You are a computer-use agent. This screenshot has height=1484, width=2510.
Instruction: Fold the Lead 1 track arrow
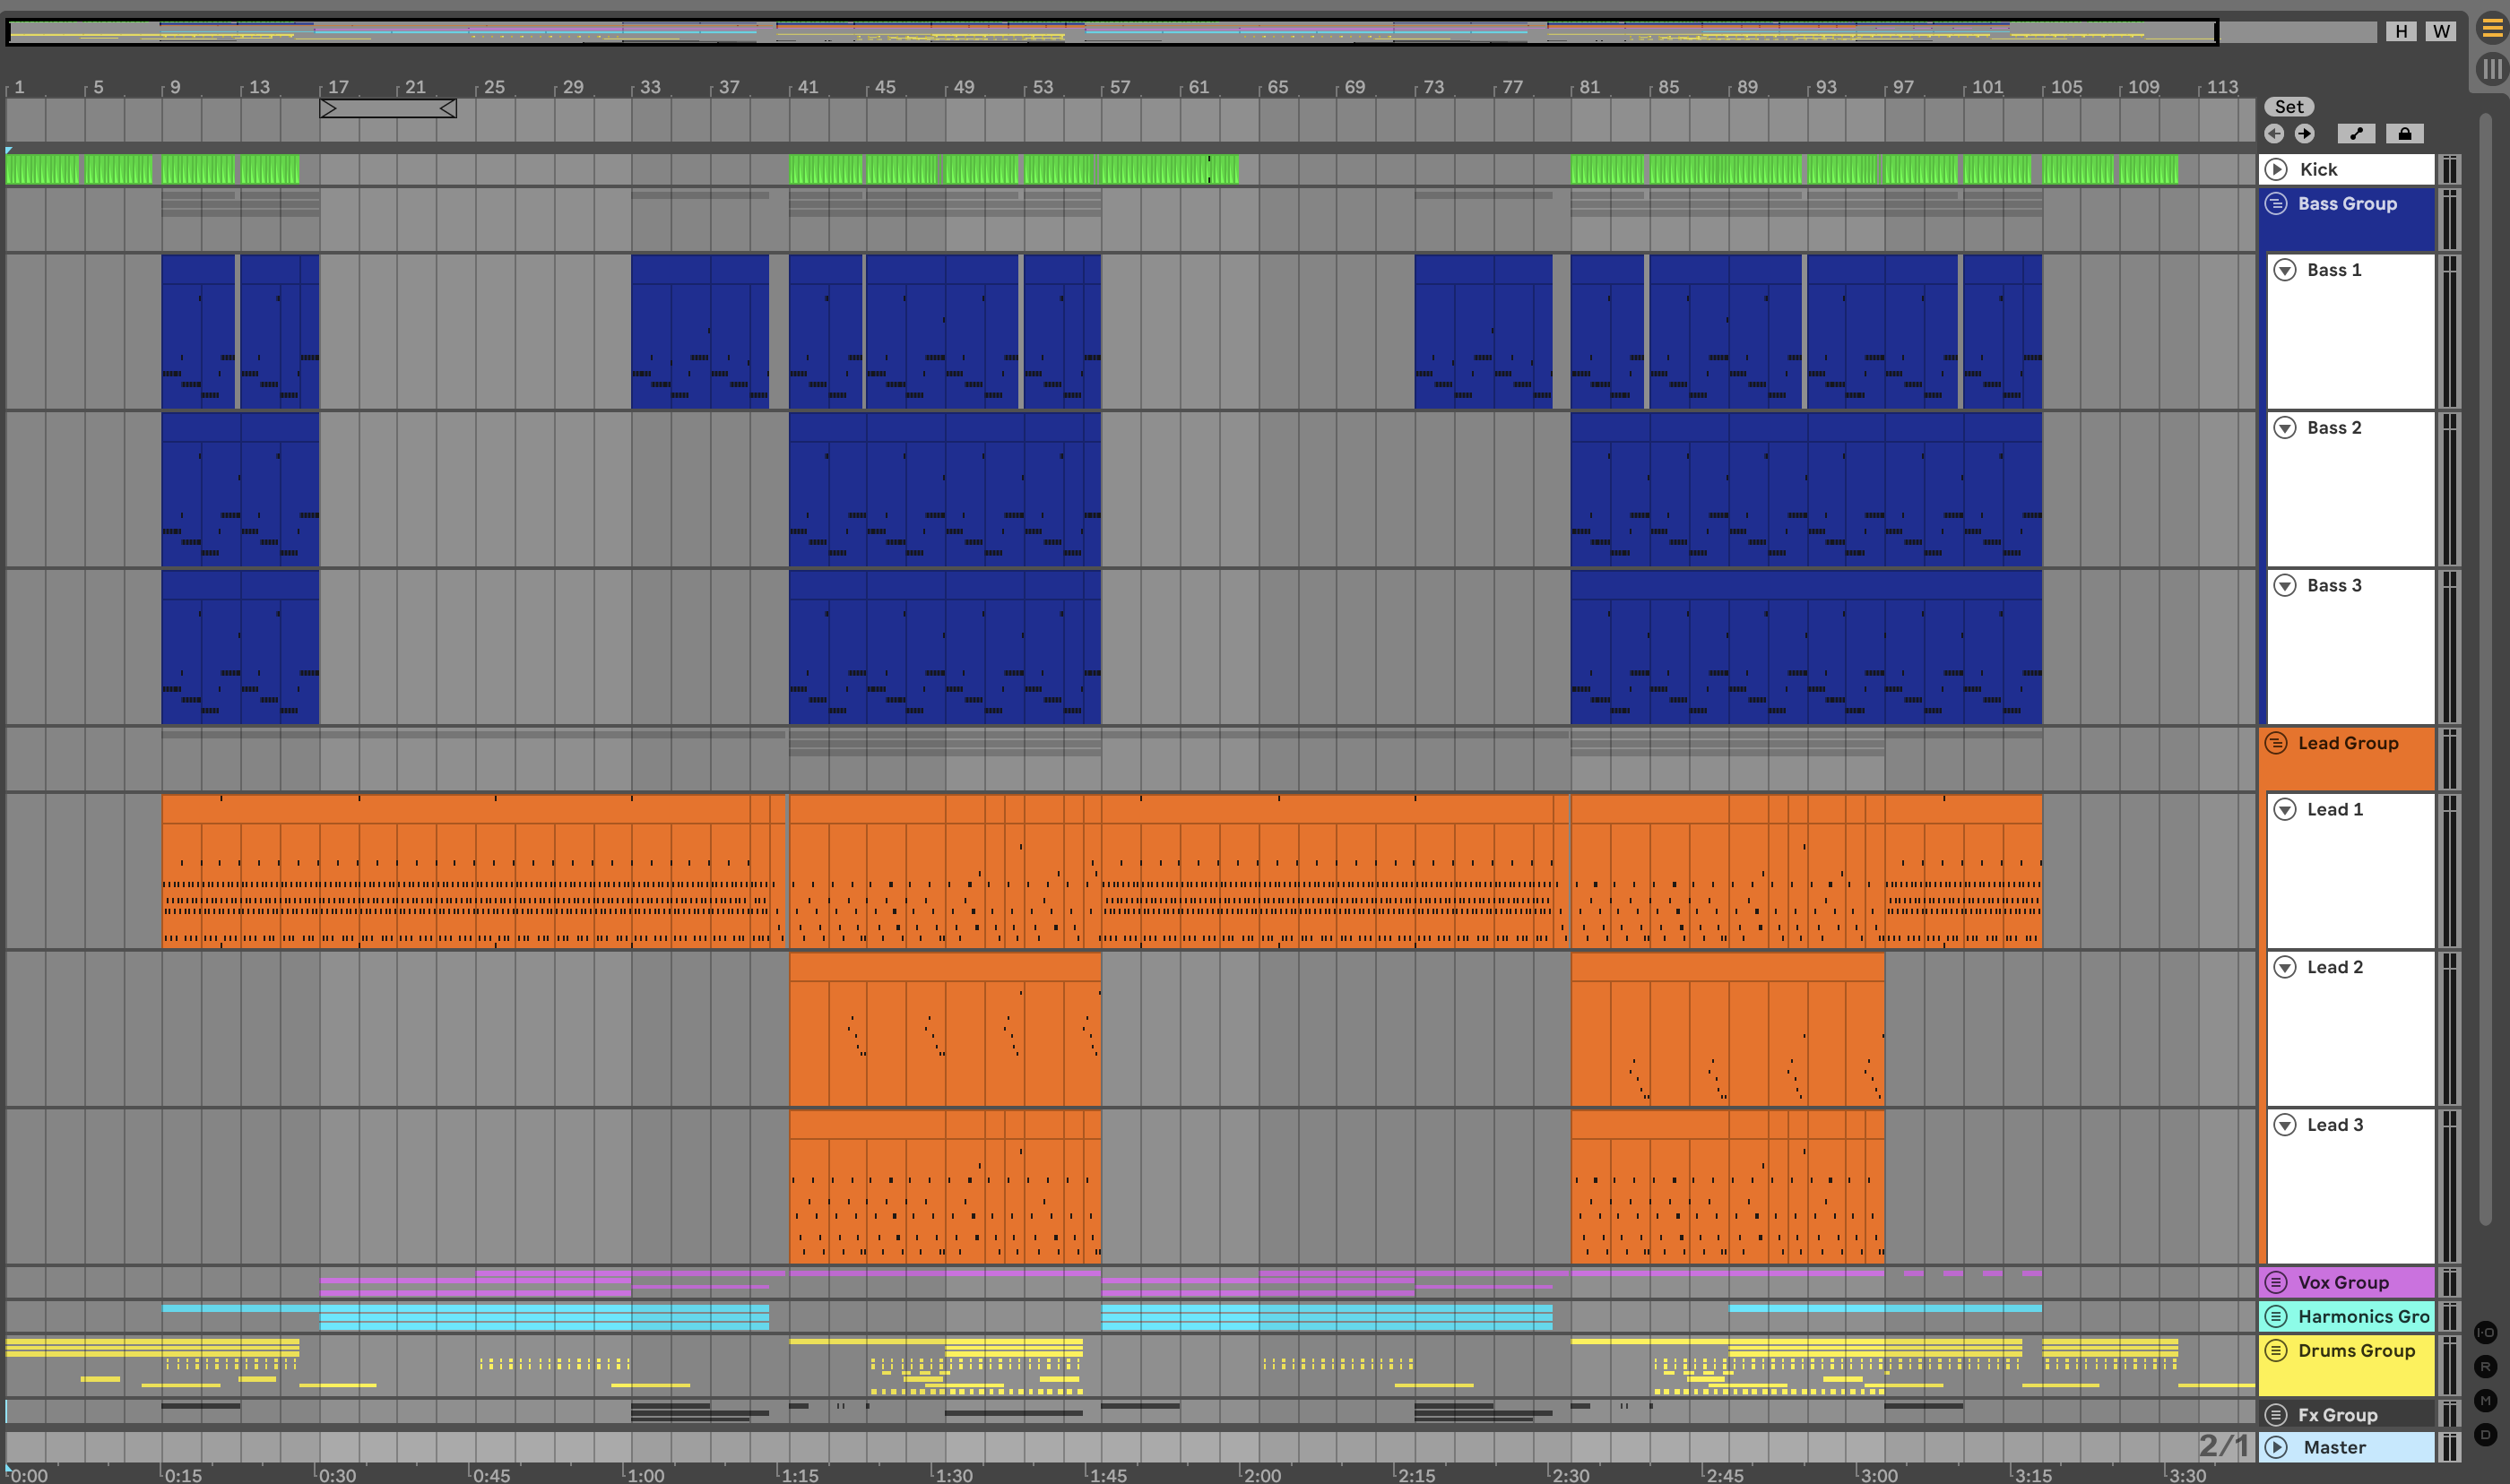(2285, 809)
